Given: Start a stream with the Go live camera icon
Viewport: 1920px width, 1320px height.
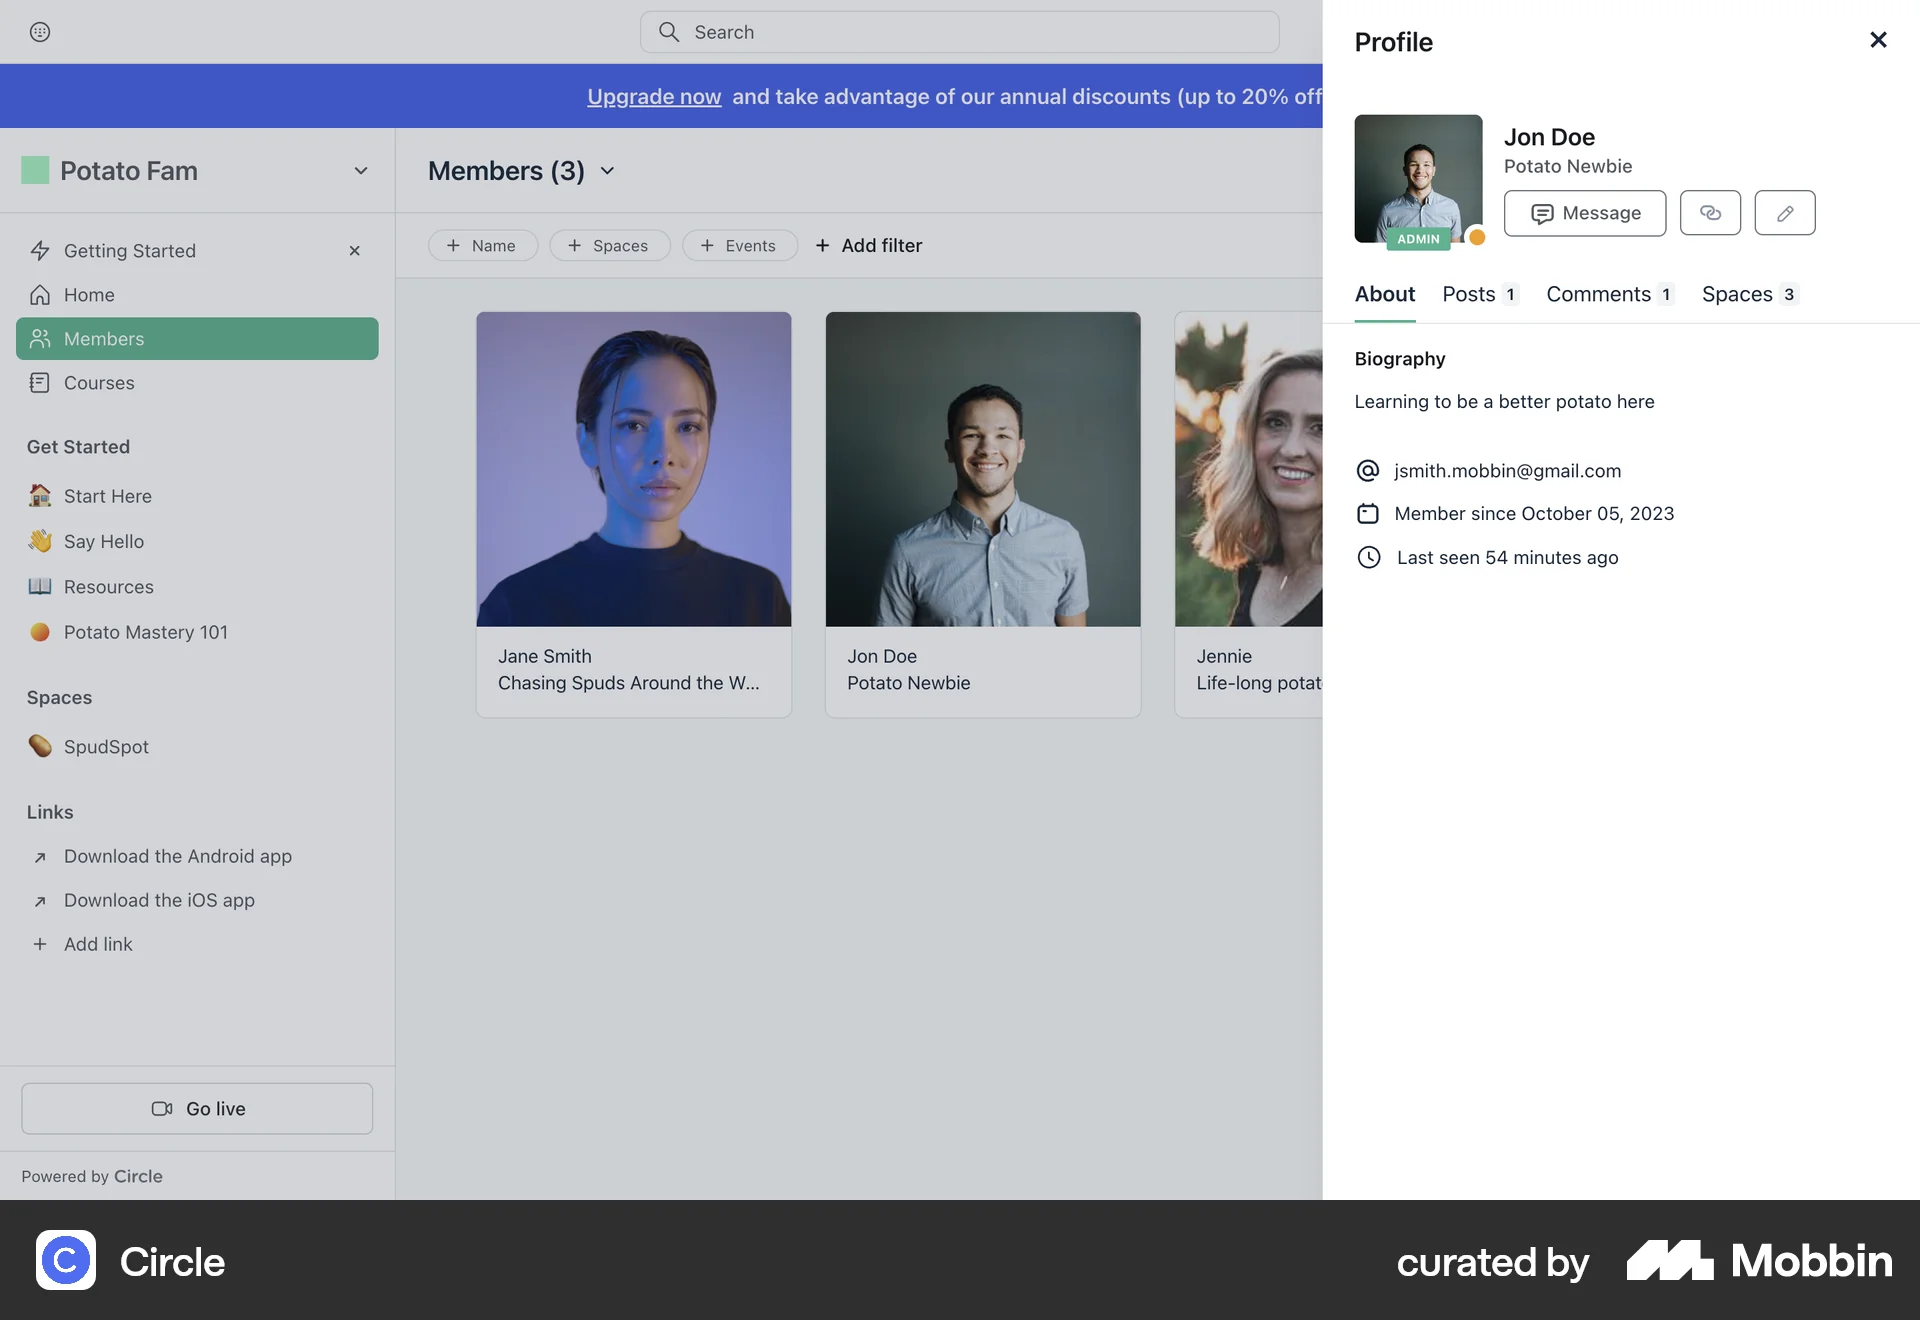Looking at the screenshot, I should (x=162, y=1108).
